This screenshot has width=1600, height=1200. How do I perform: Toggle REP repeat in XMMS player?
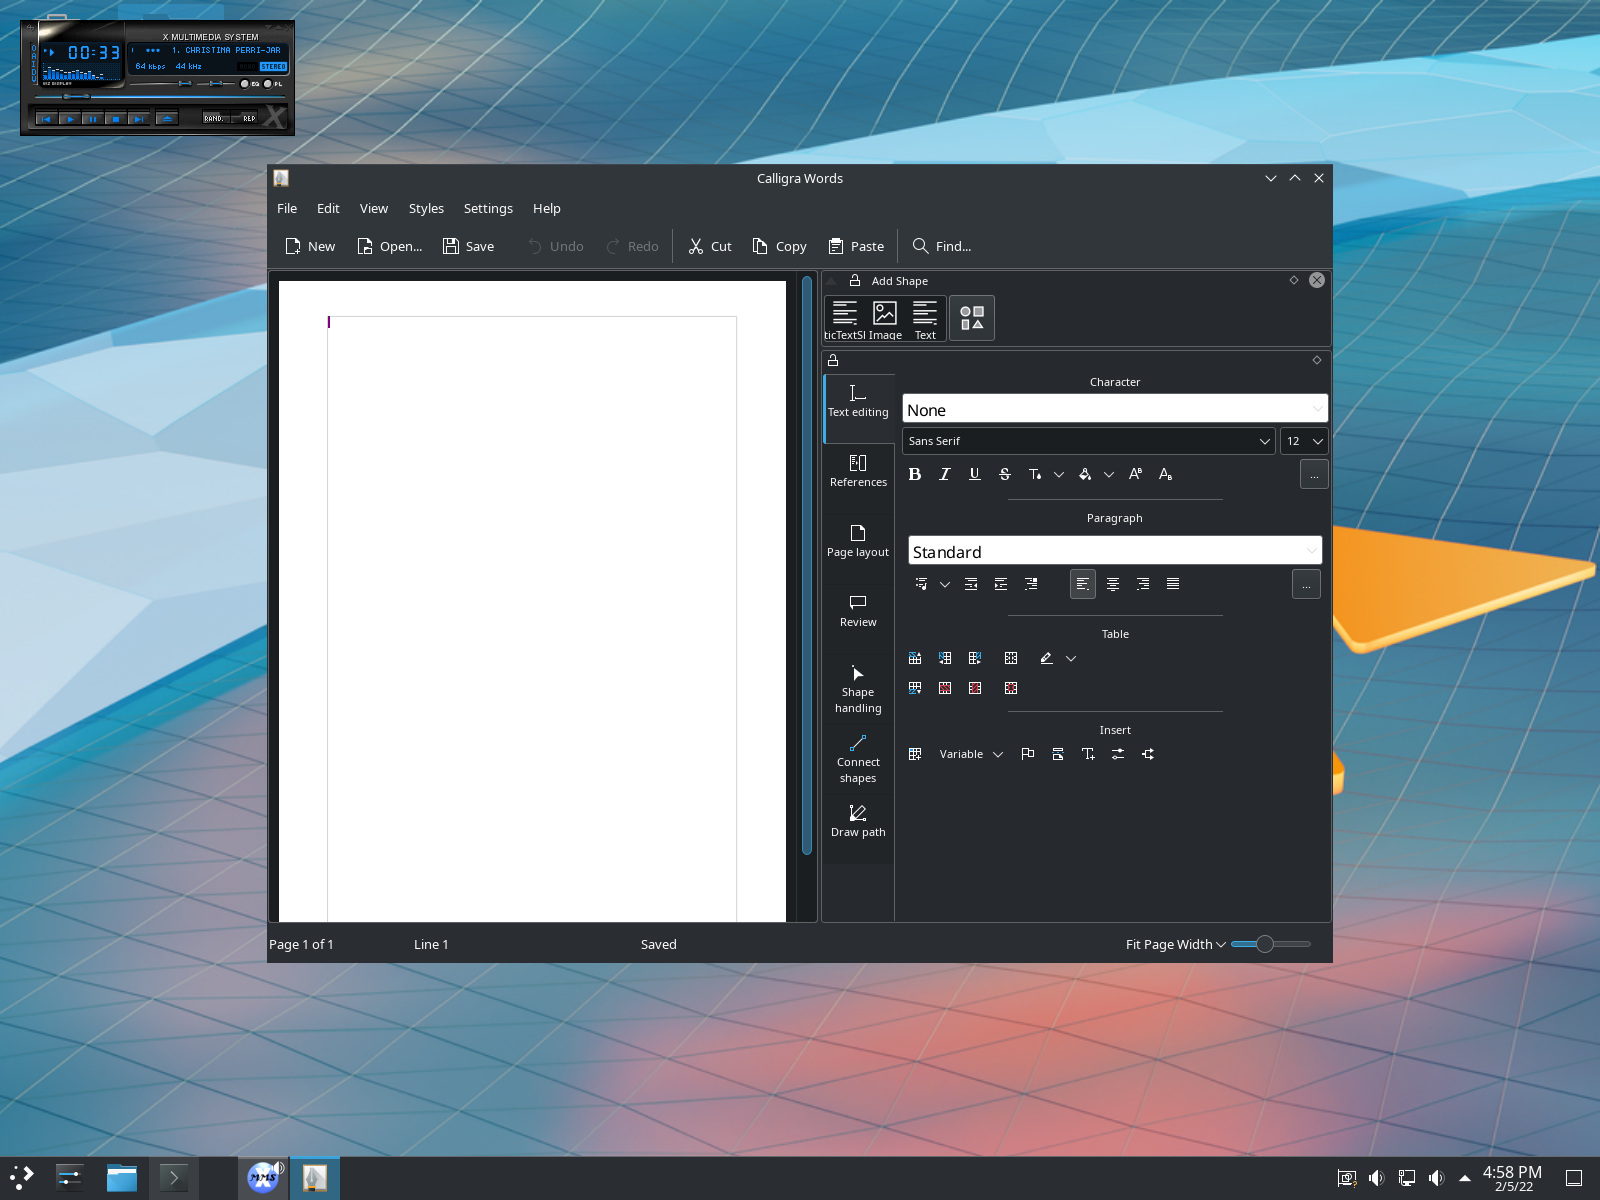click(246, 118)
